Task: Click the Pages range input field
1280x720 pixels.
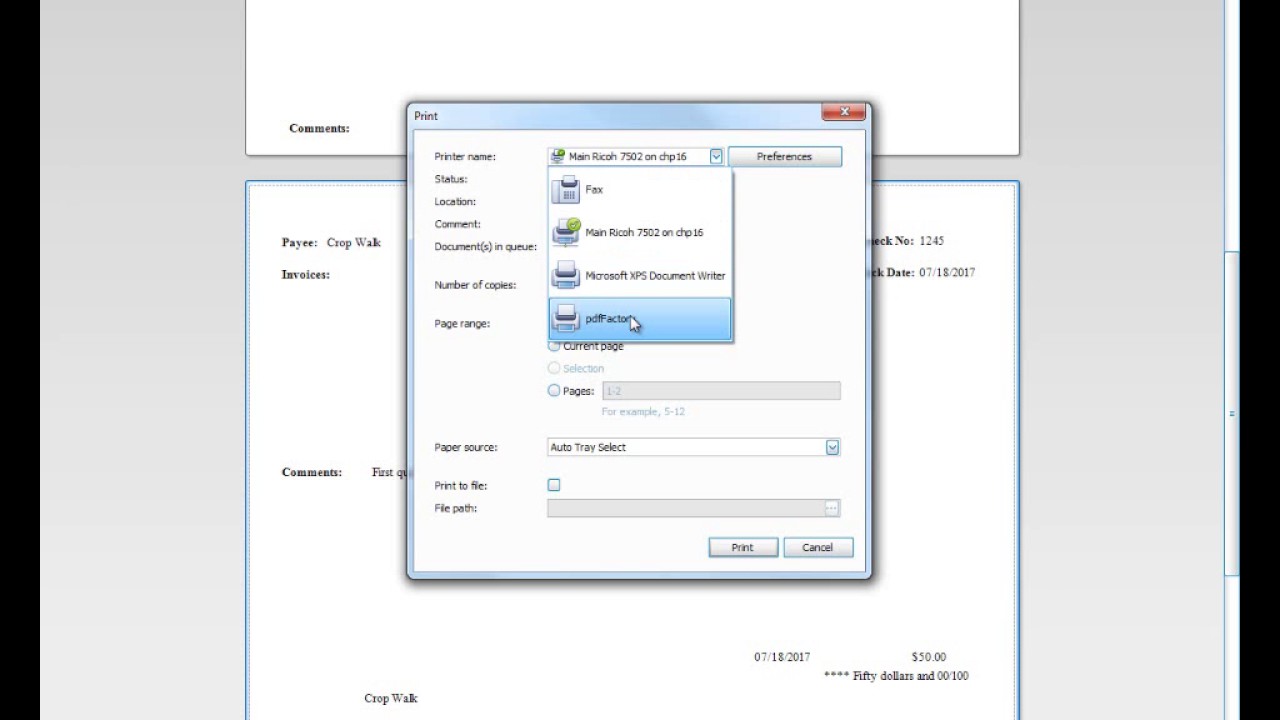Action: point(720,390)
